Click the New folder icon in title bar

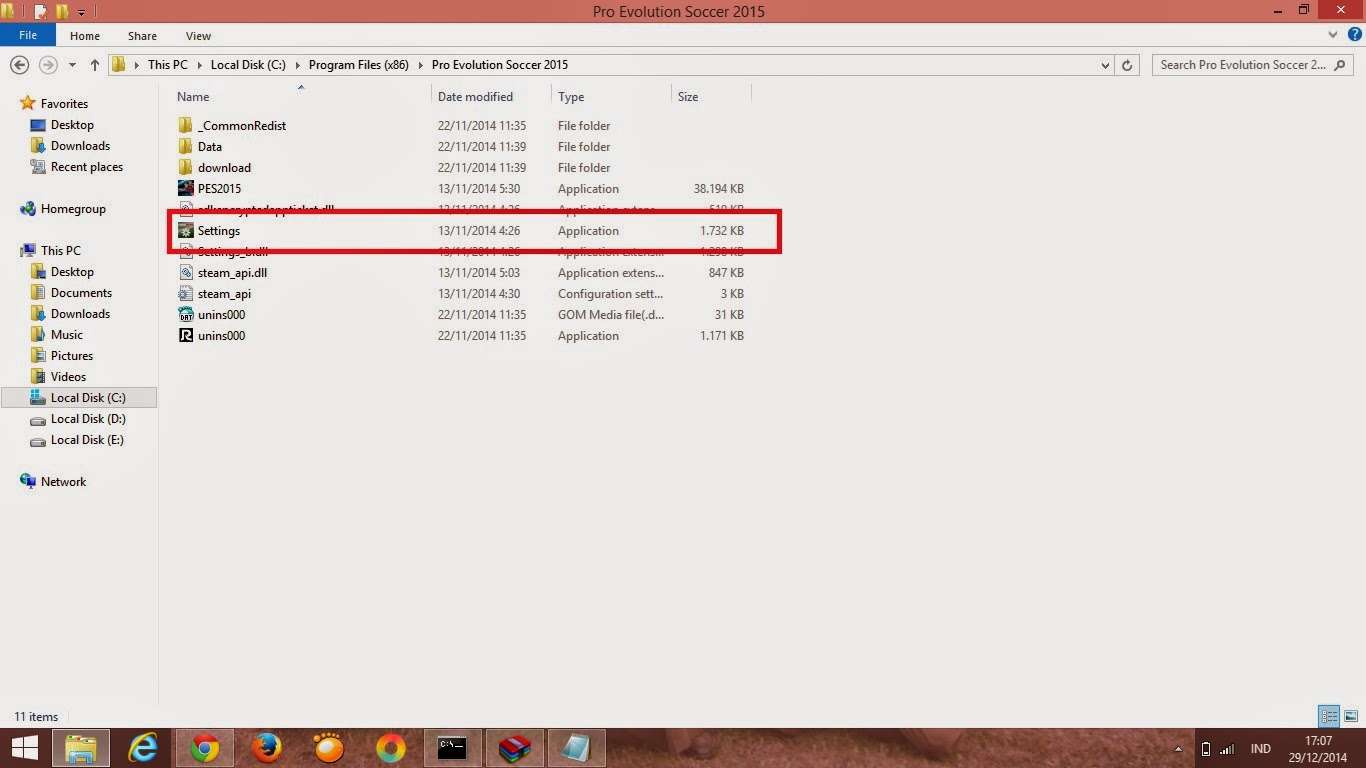(62, 12)
